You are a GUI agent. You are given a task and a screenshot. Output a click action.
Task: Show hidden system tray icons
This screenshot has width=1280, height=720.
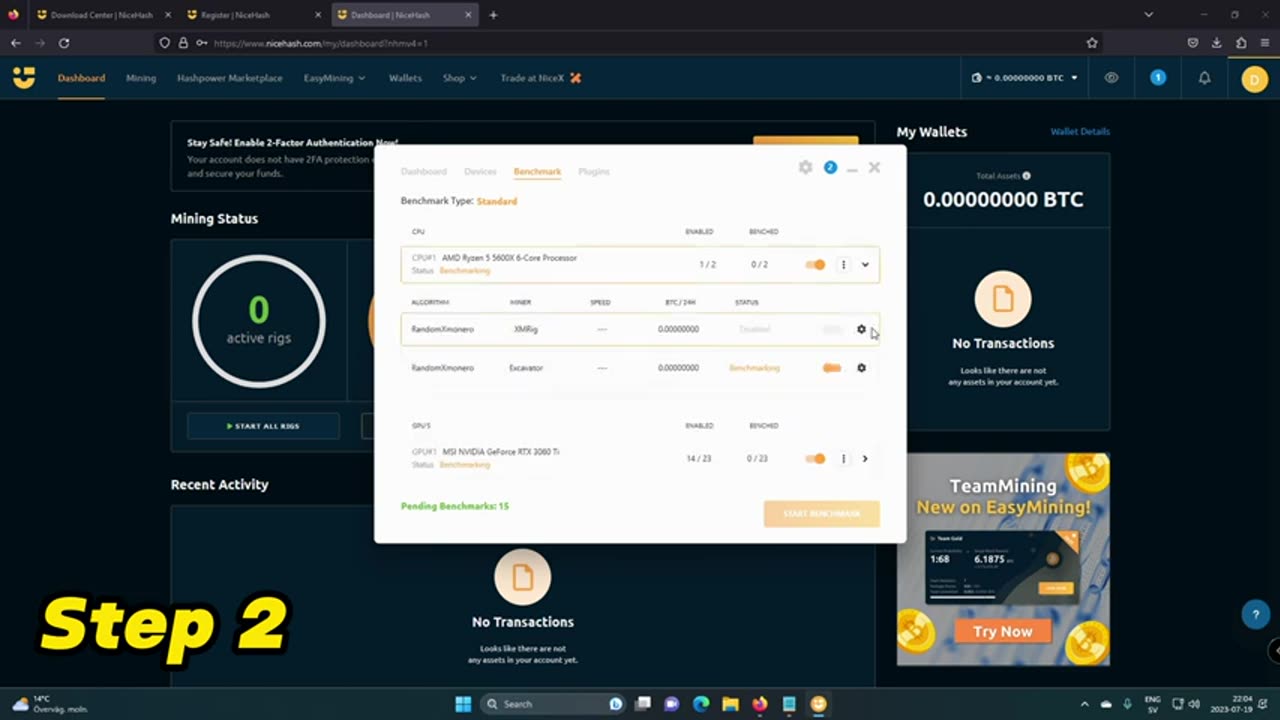click(x=1084, y=704)
